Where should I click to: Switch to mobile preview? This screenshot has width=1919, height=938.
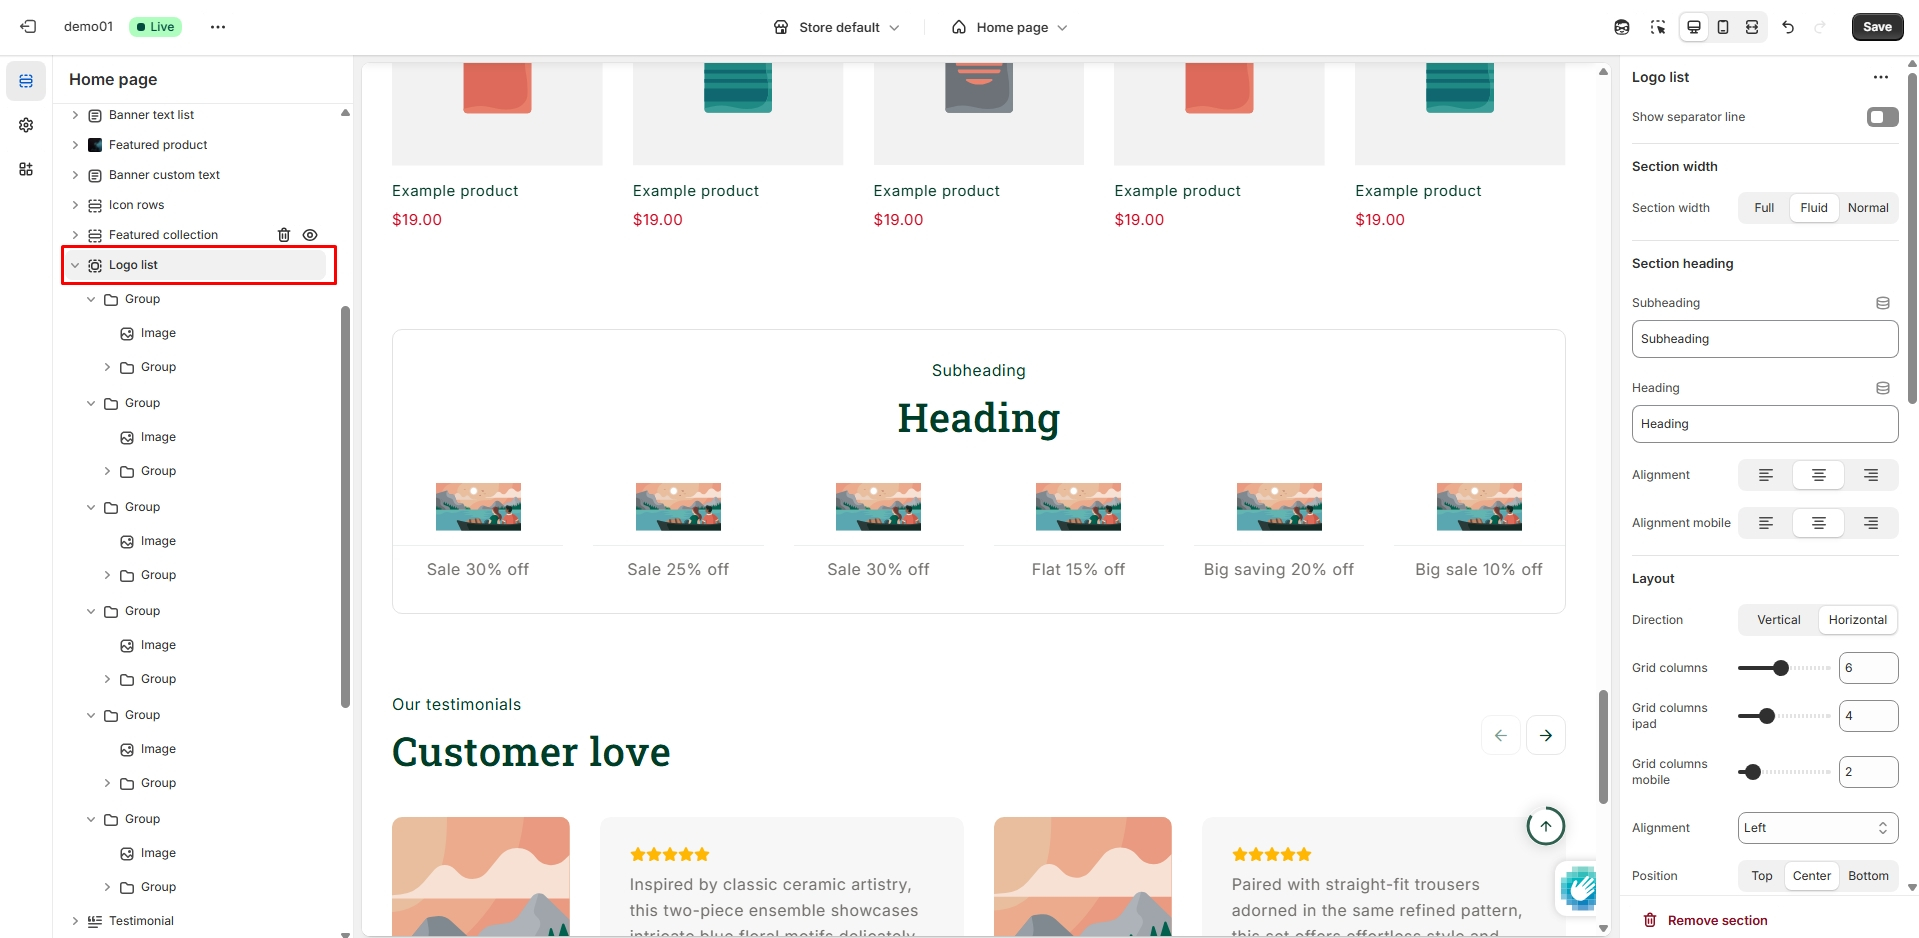[1722, 27]
